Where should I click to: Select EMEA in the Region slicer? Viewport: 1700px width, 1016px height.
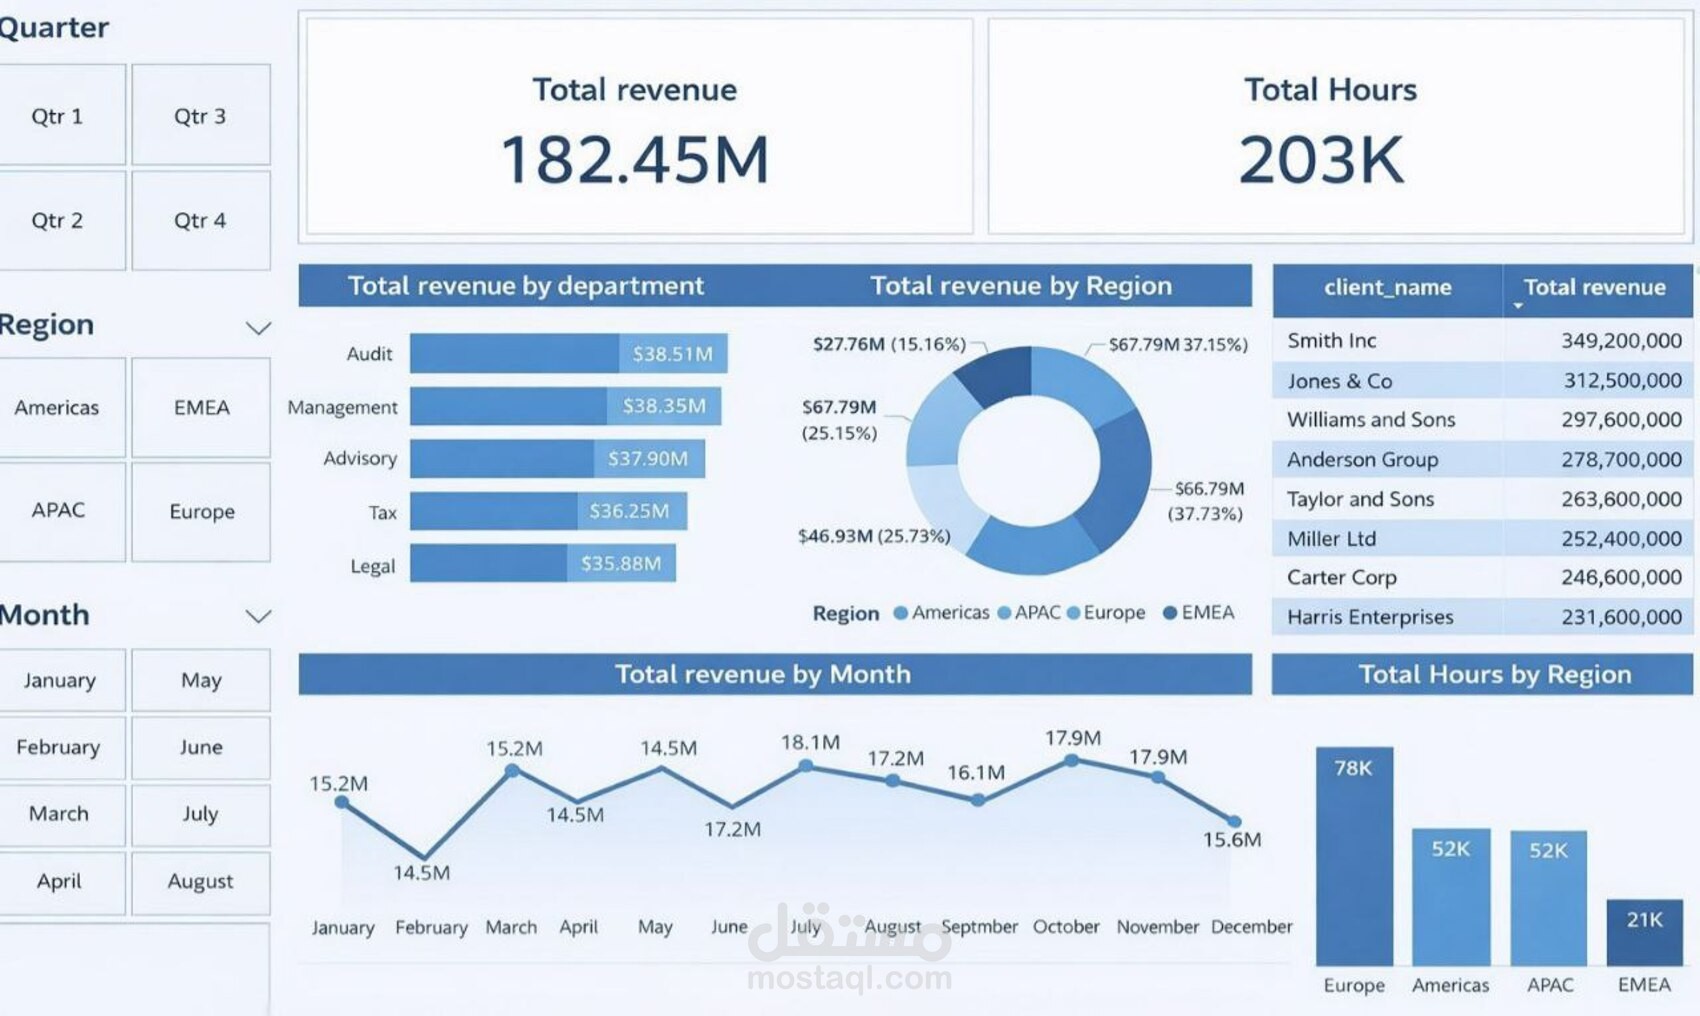click(199, 408)
